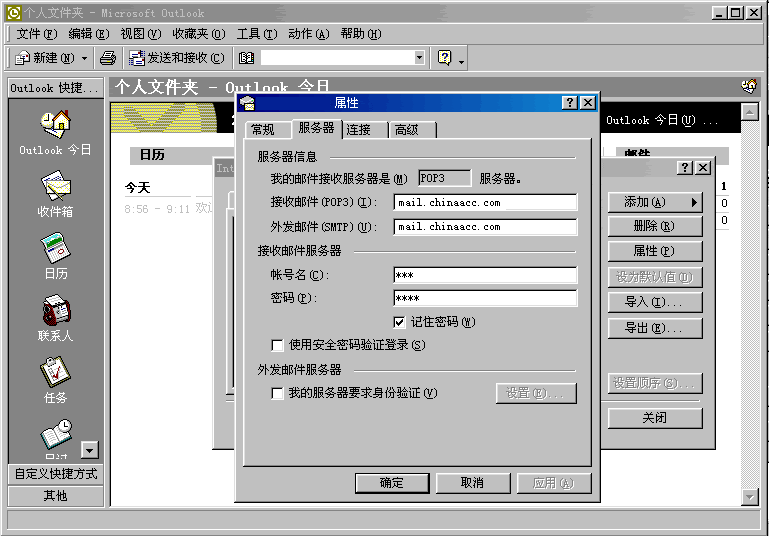This screenshot has height=536, width=769.
Task: Click the 密码 password field
Action: click(x=486, y=298)
